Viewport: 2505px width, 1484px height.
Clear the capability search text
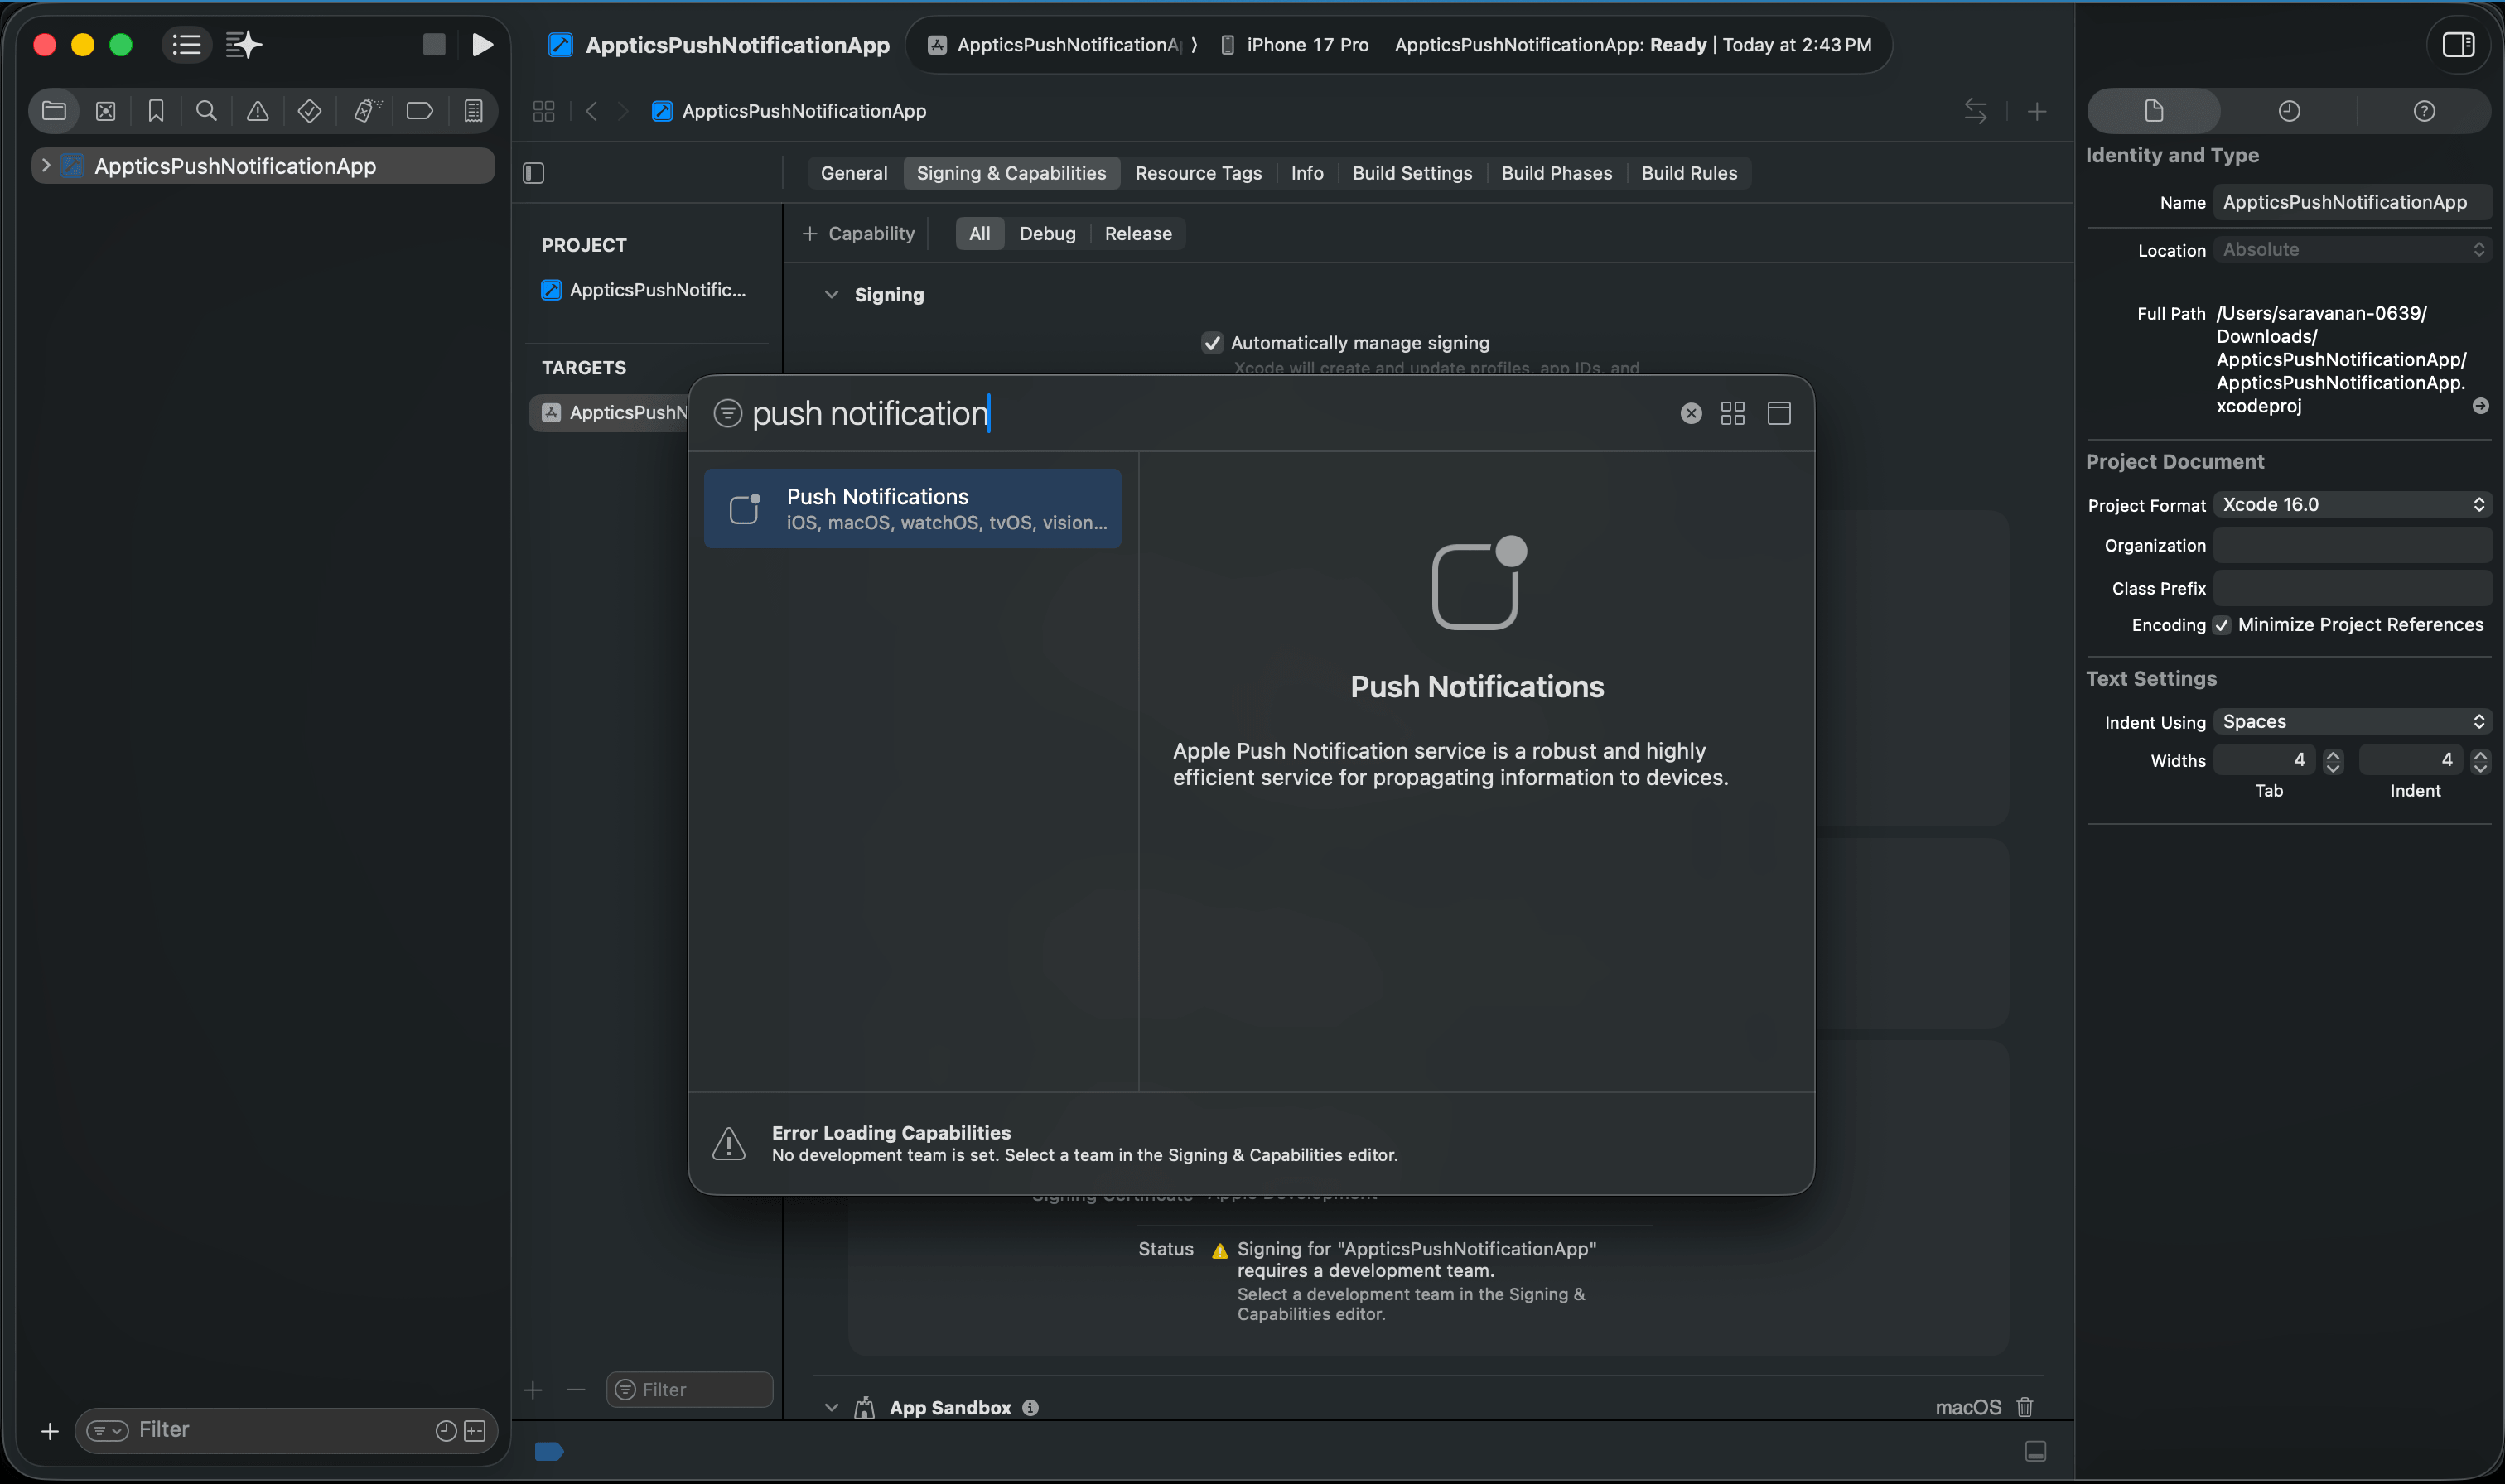pos(1690,413)
